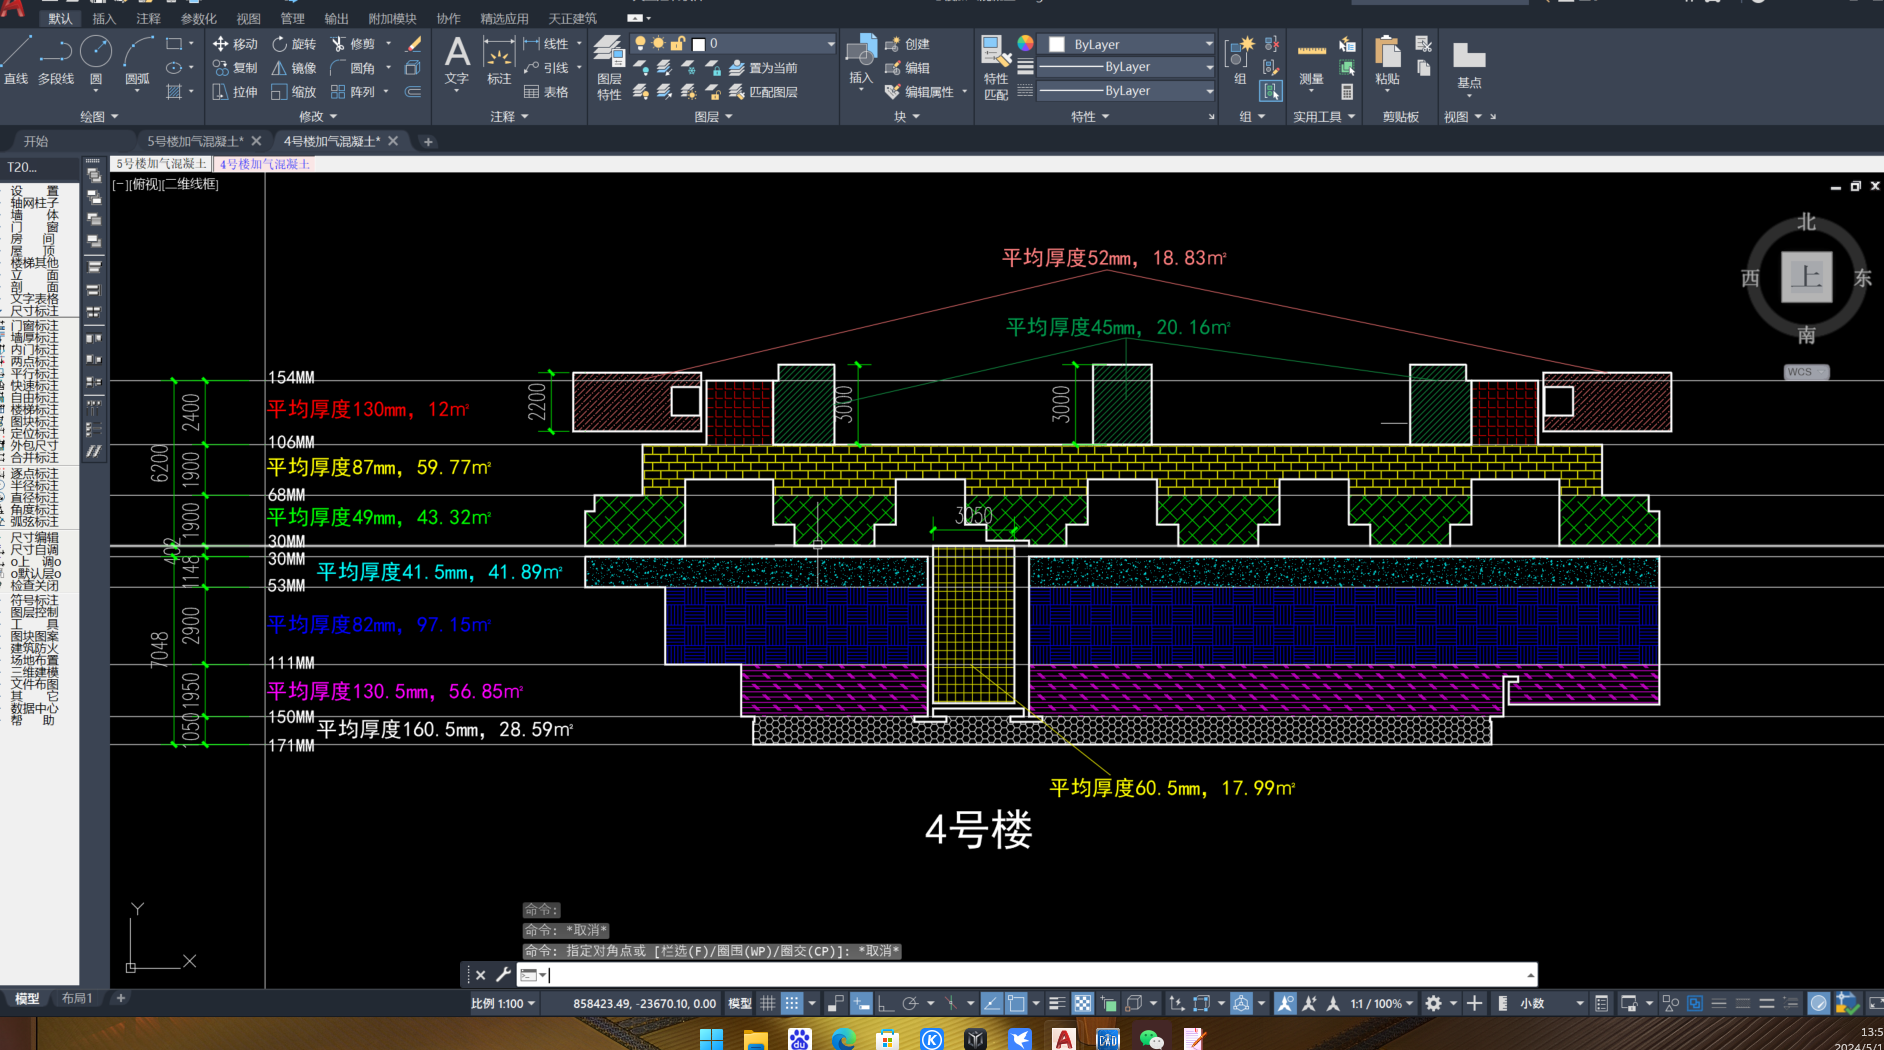1884x1050 pixels.
Task: Toggle polar tracking in status bar
Action: tap(910, 1003)
